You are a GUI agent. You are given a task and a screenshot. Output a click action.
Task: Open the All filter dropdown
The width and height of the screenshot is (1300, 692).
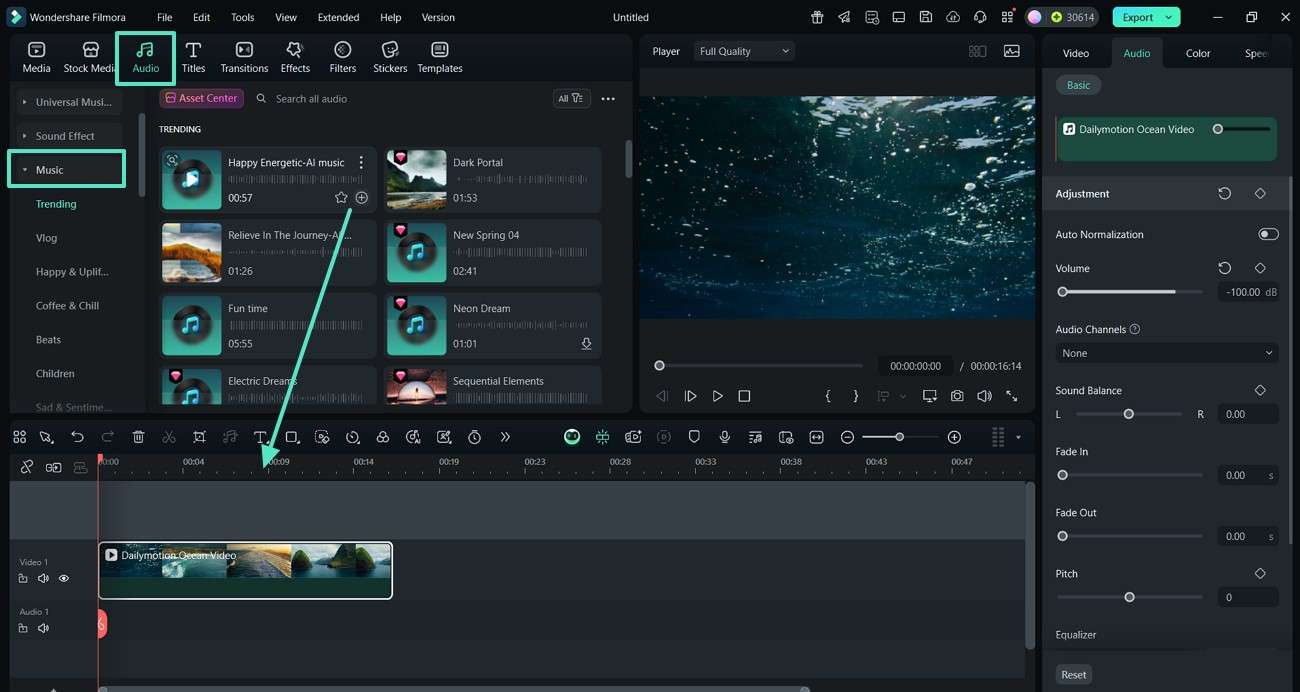(x=571, y=98)
